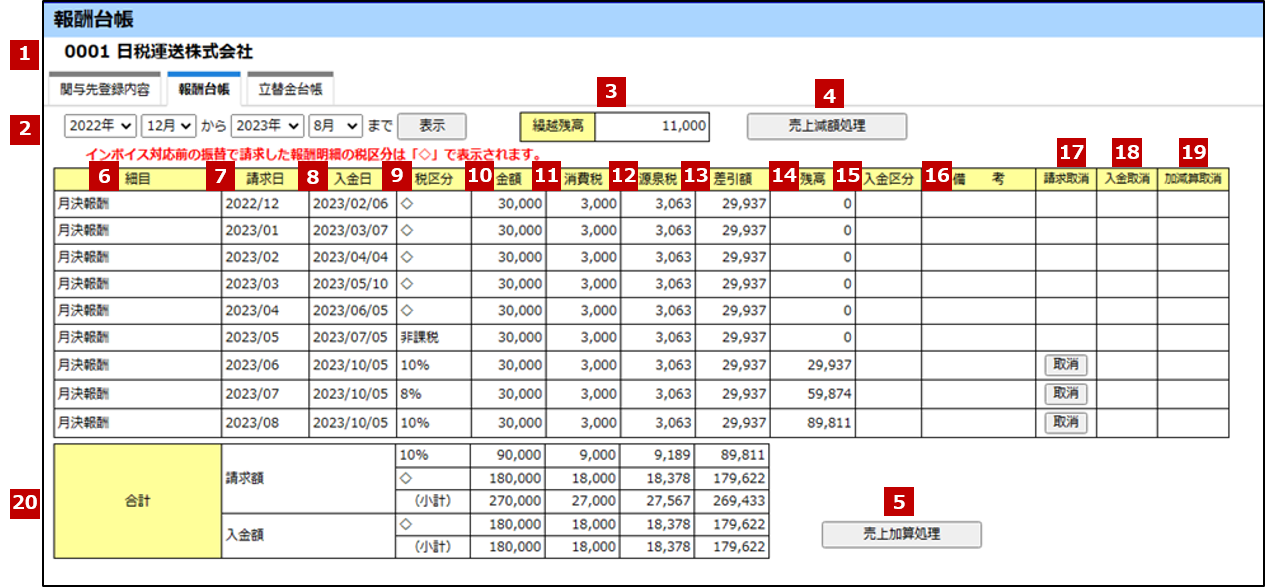1265x587 pixels.
Task: Open the start month dropdown showing 12月
Action: tap(169, 126)
